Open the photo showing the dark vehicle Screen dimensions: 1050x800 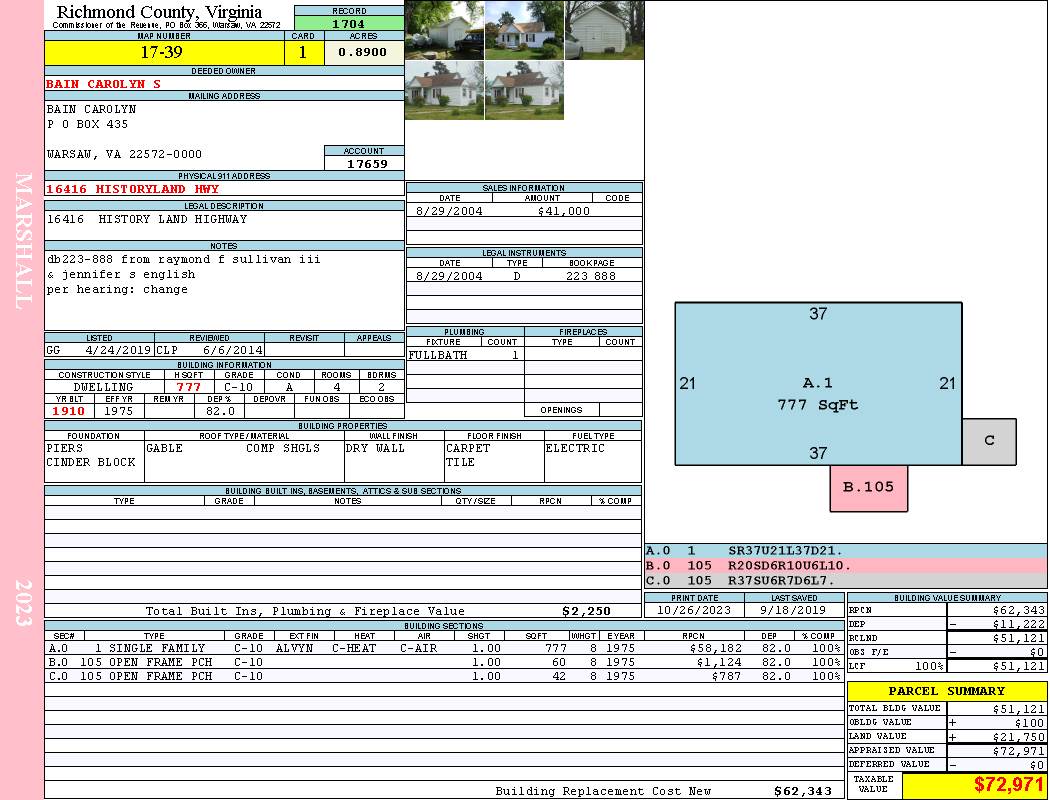pyautogui.click(x=444, y=30)
